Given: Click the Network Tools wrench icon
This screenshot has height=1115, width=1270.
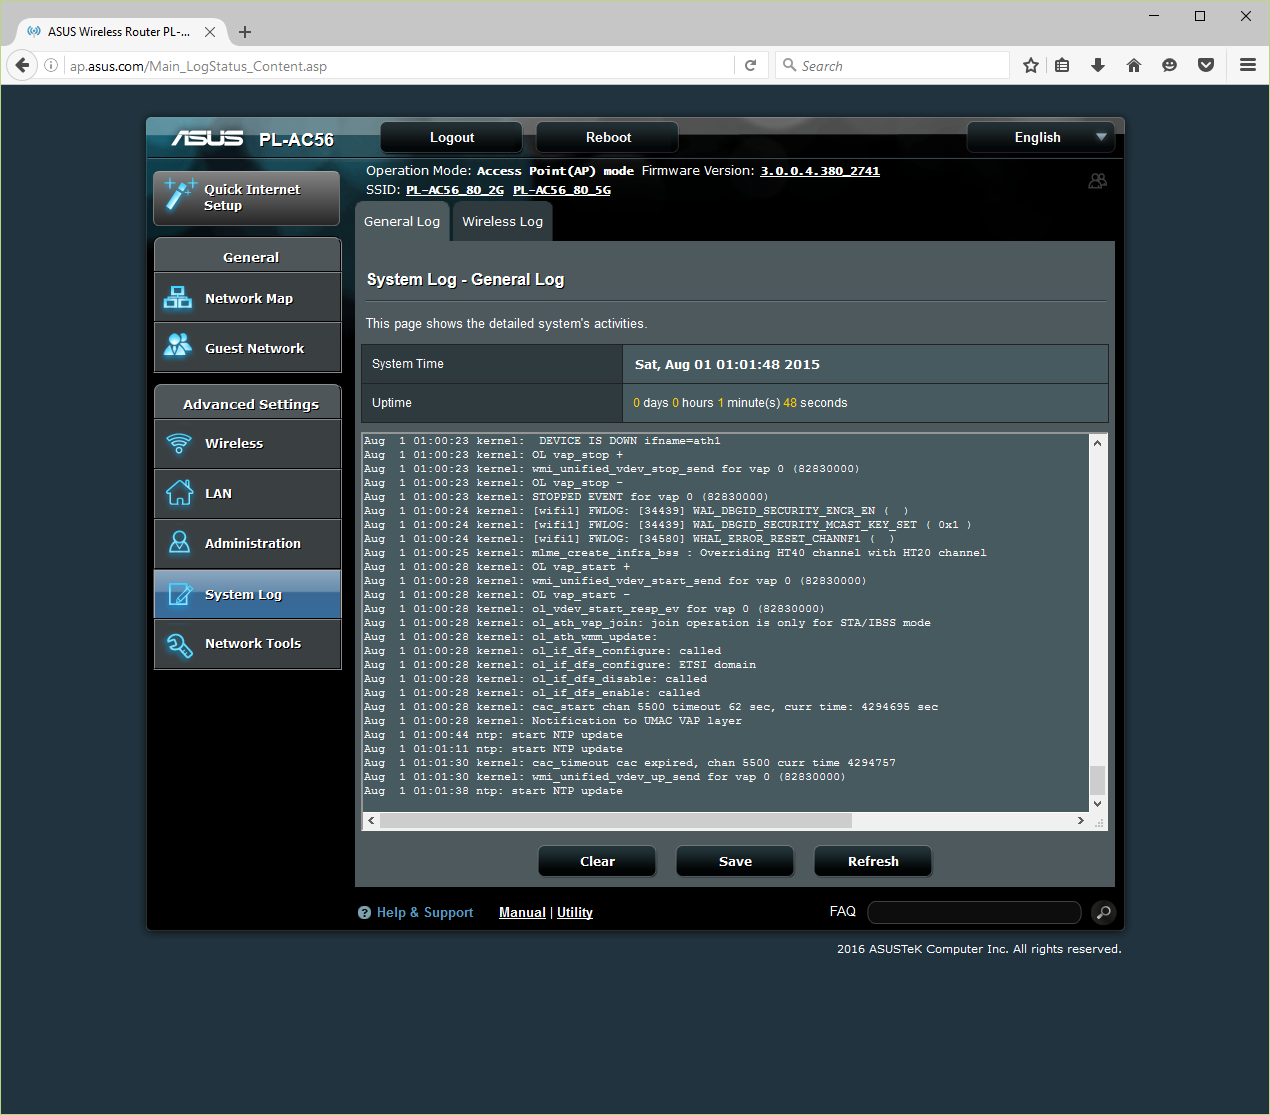Looking at the screenshot, I should [179, 645].
